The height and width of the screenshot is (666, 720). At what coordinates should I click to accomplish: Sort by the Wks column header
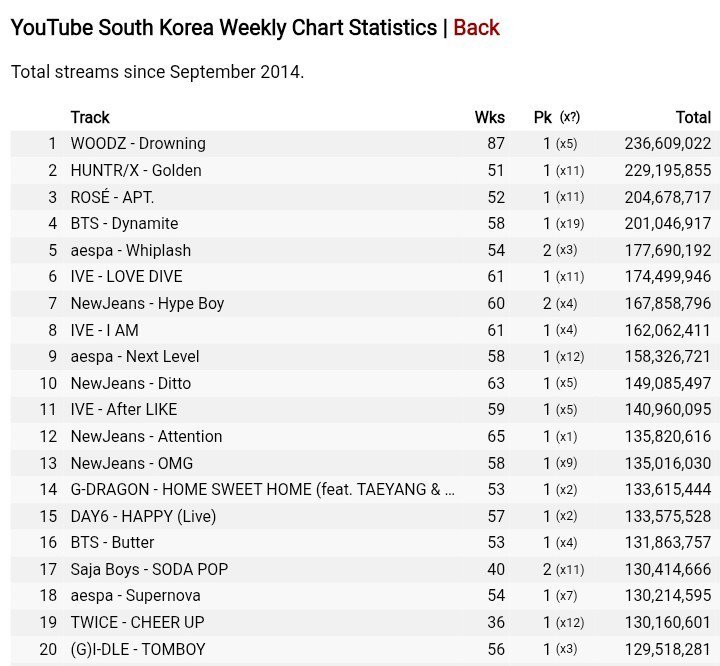tap(489, 118)
